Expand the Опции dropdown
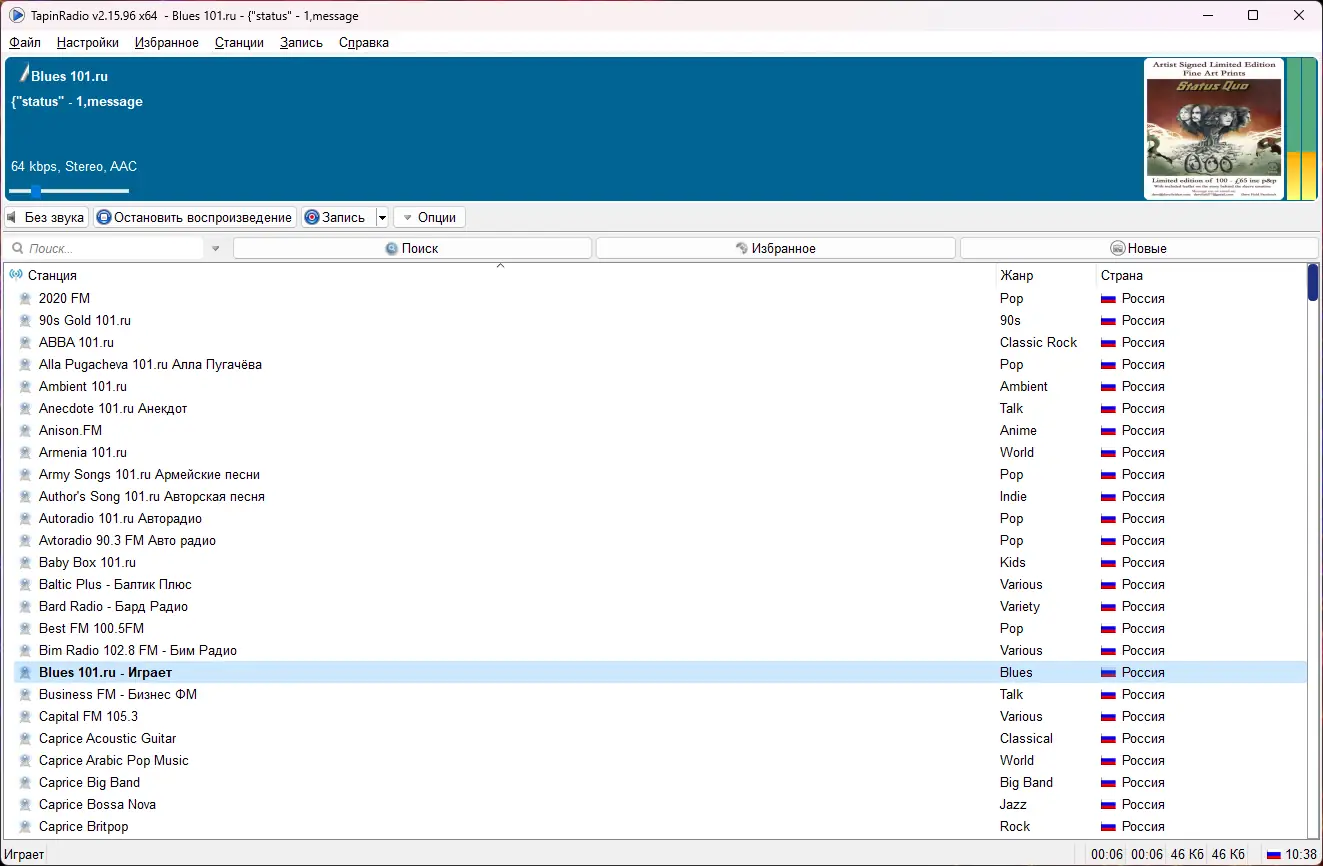Screen dimensions: 1323x866 [x=429, y=217]
